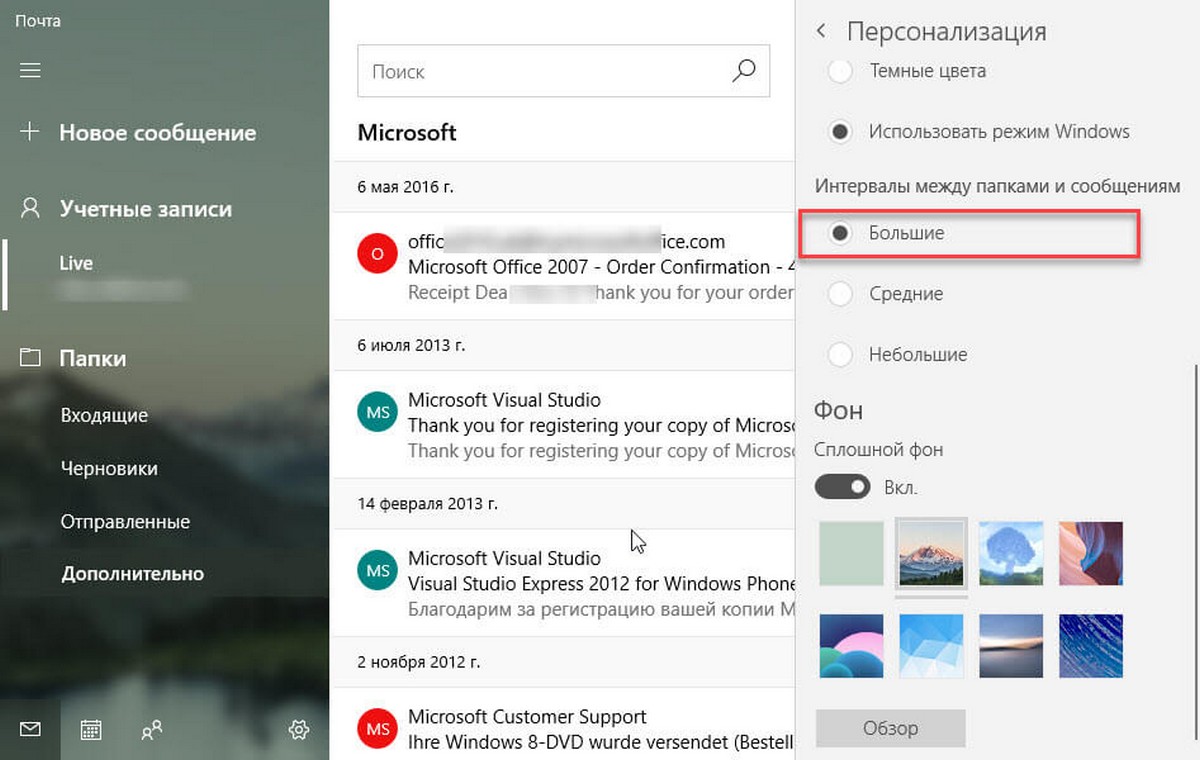Click the Microsoft heading above the list
Viewport: 1200px width, 760px height.
(407, 132)
